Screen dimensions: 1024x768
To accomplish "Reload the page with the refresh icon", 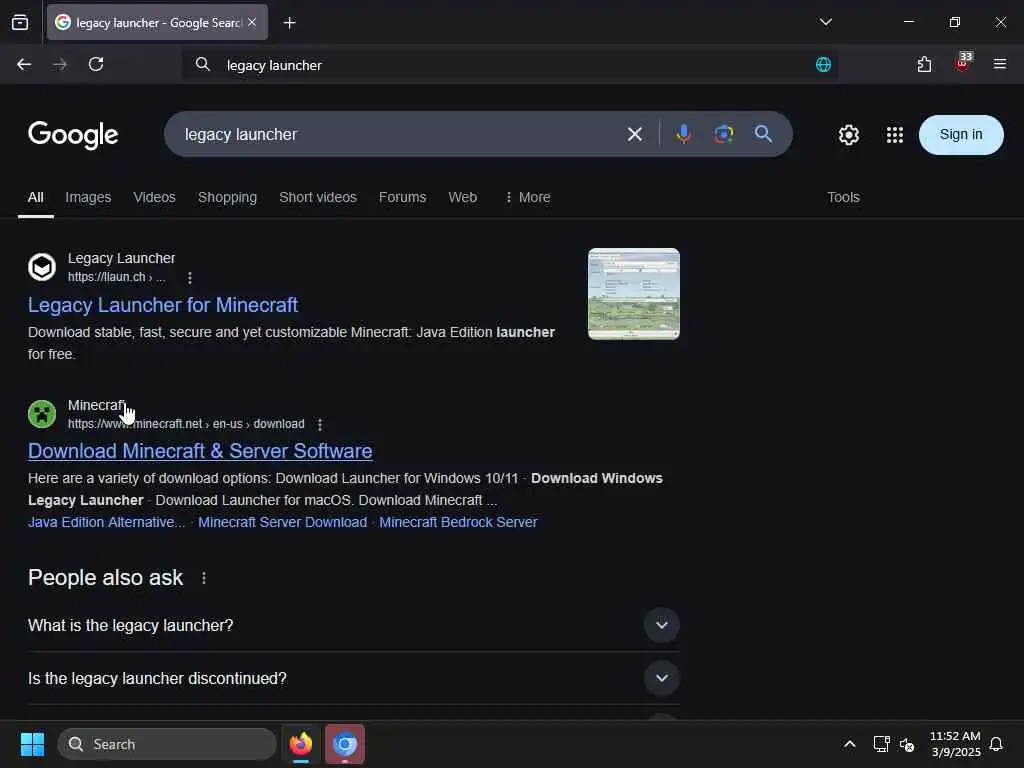I will [x=96, y=64].
